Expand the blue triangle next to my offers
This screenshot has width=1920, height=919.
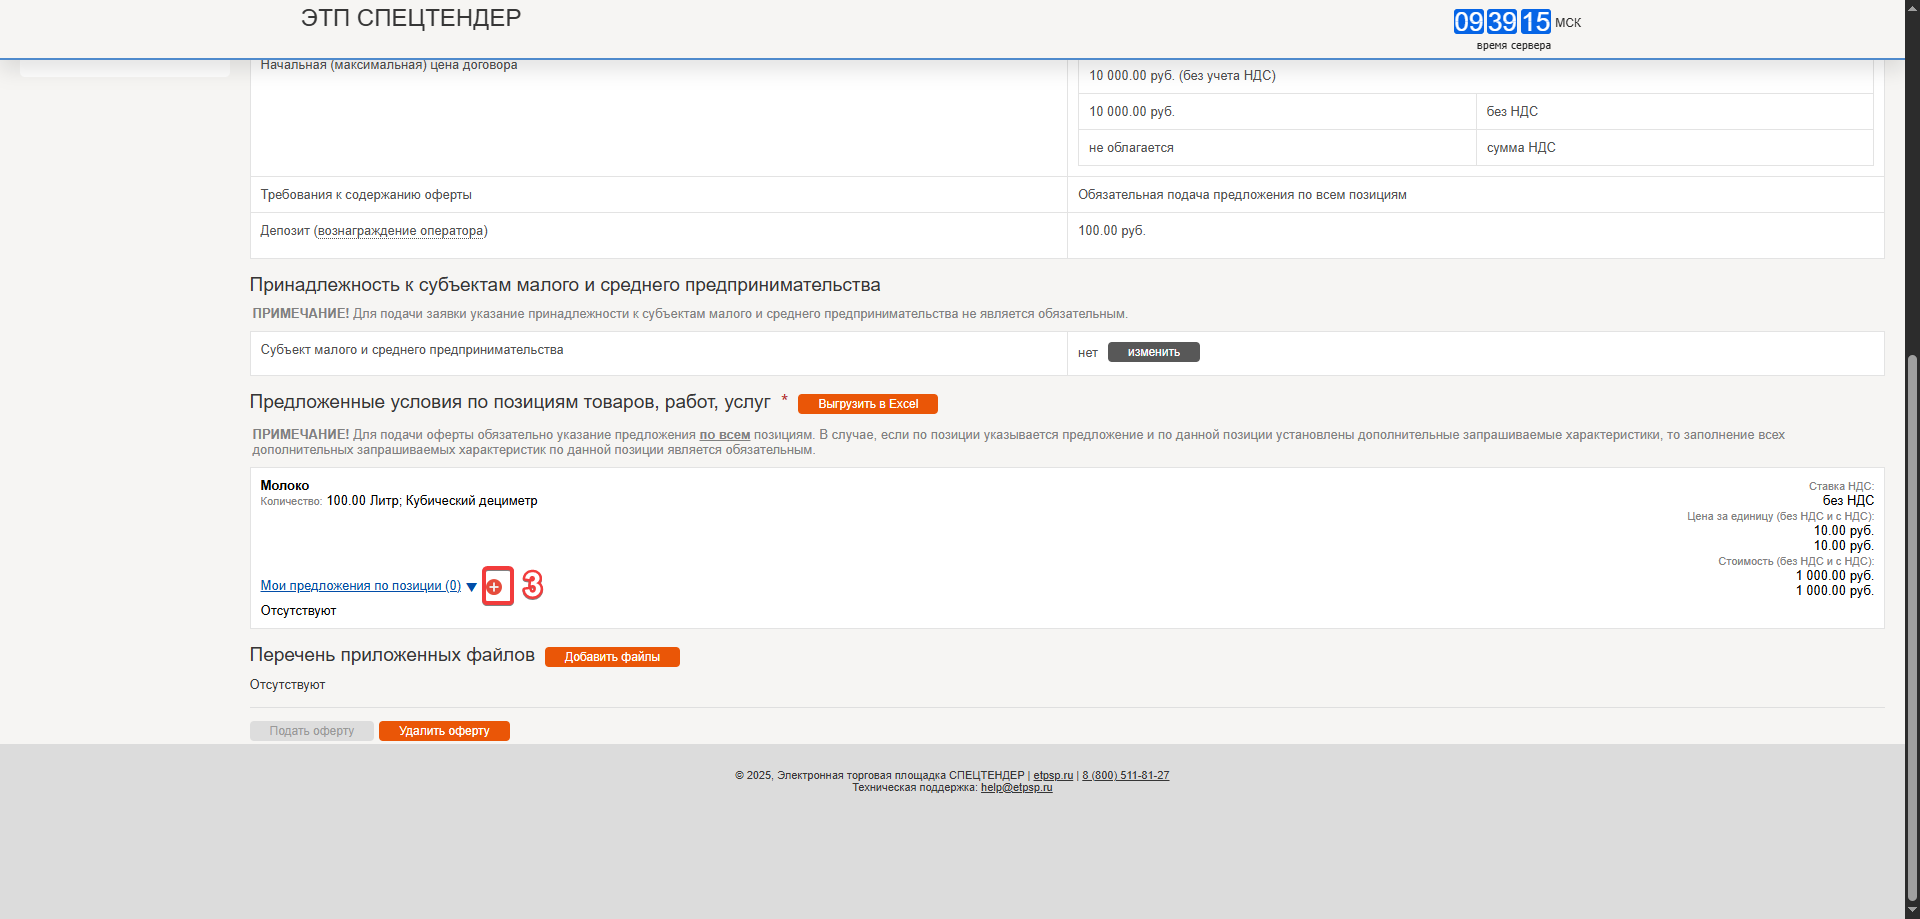pos(472,587)
